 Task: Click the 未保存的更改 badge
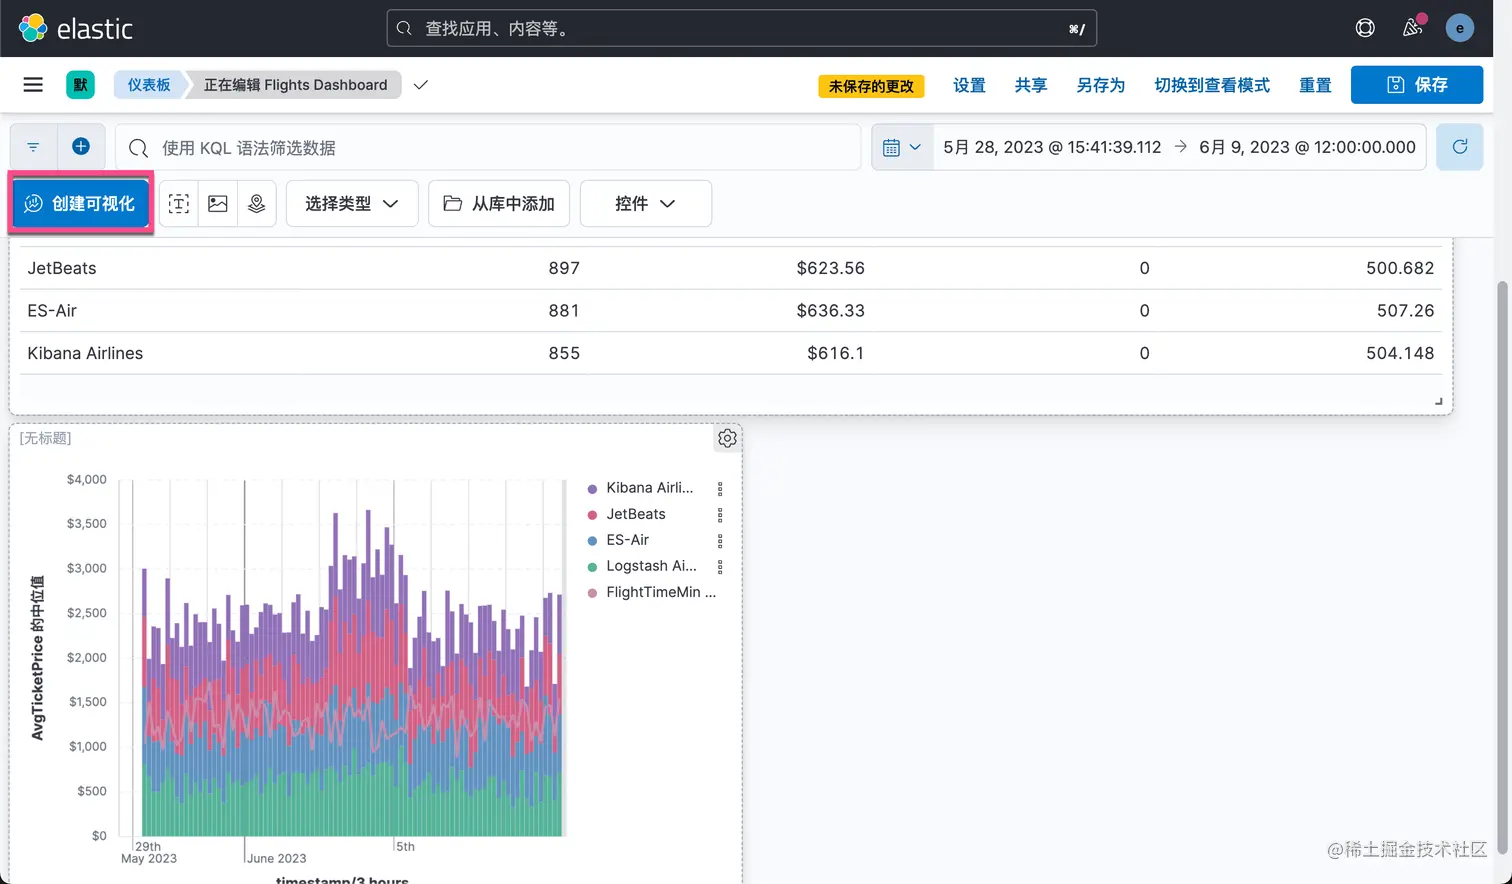click(871, 86)
